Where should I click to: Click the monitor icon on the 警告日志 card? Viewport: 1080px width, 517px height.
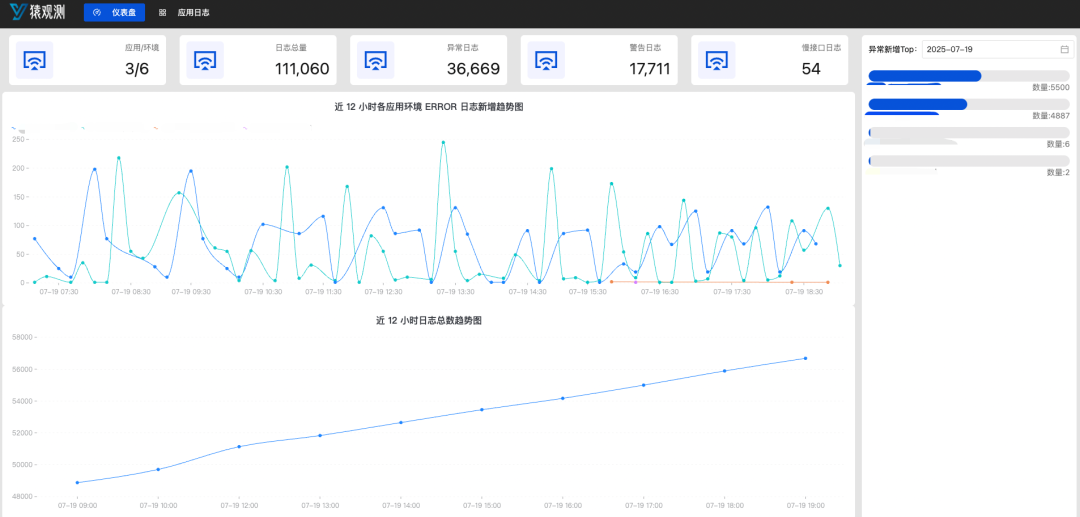(546, 61)
